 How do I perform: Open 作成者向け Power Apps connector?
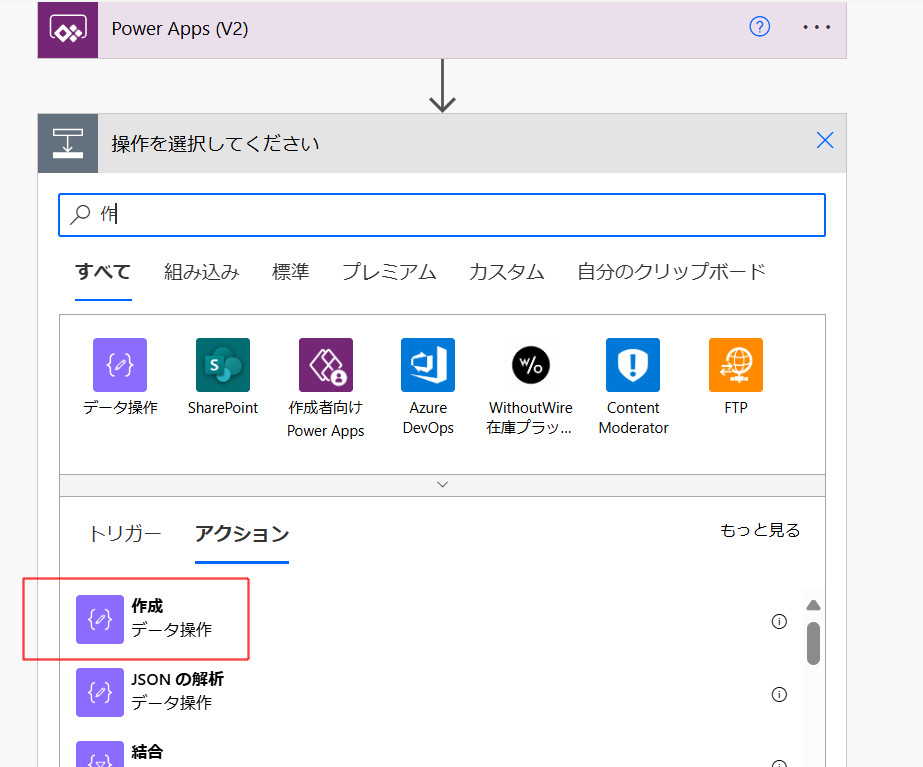coord(325,365)
